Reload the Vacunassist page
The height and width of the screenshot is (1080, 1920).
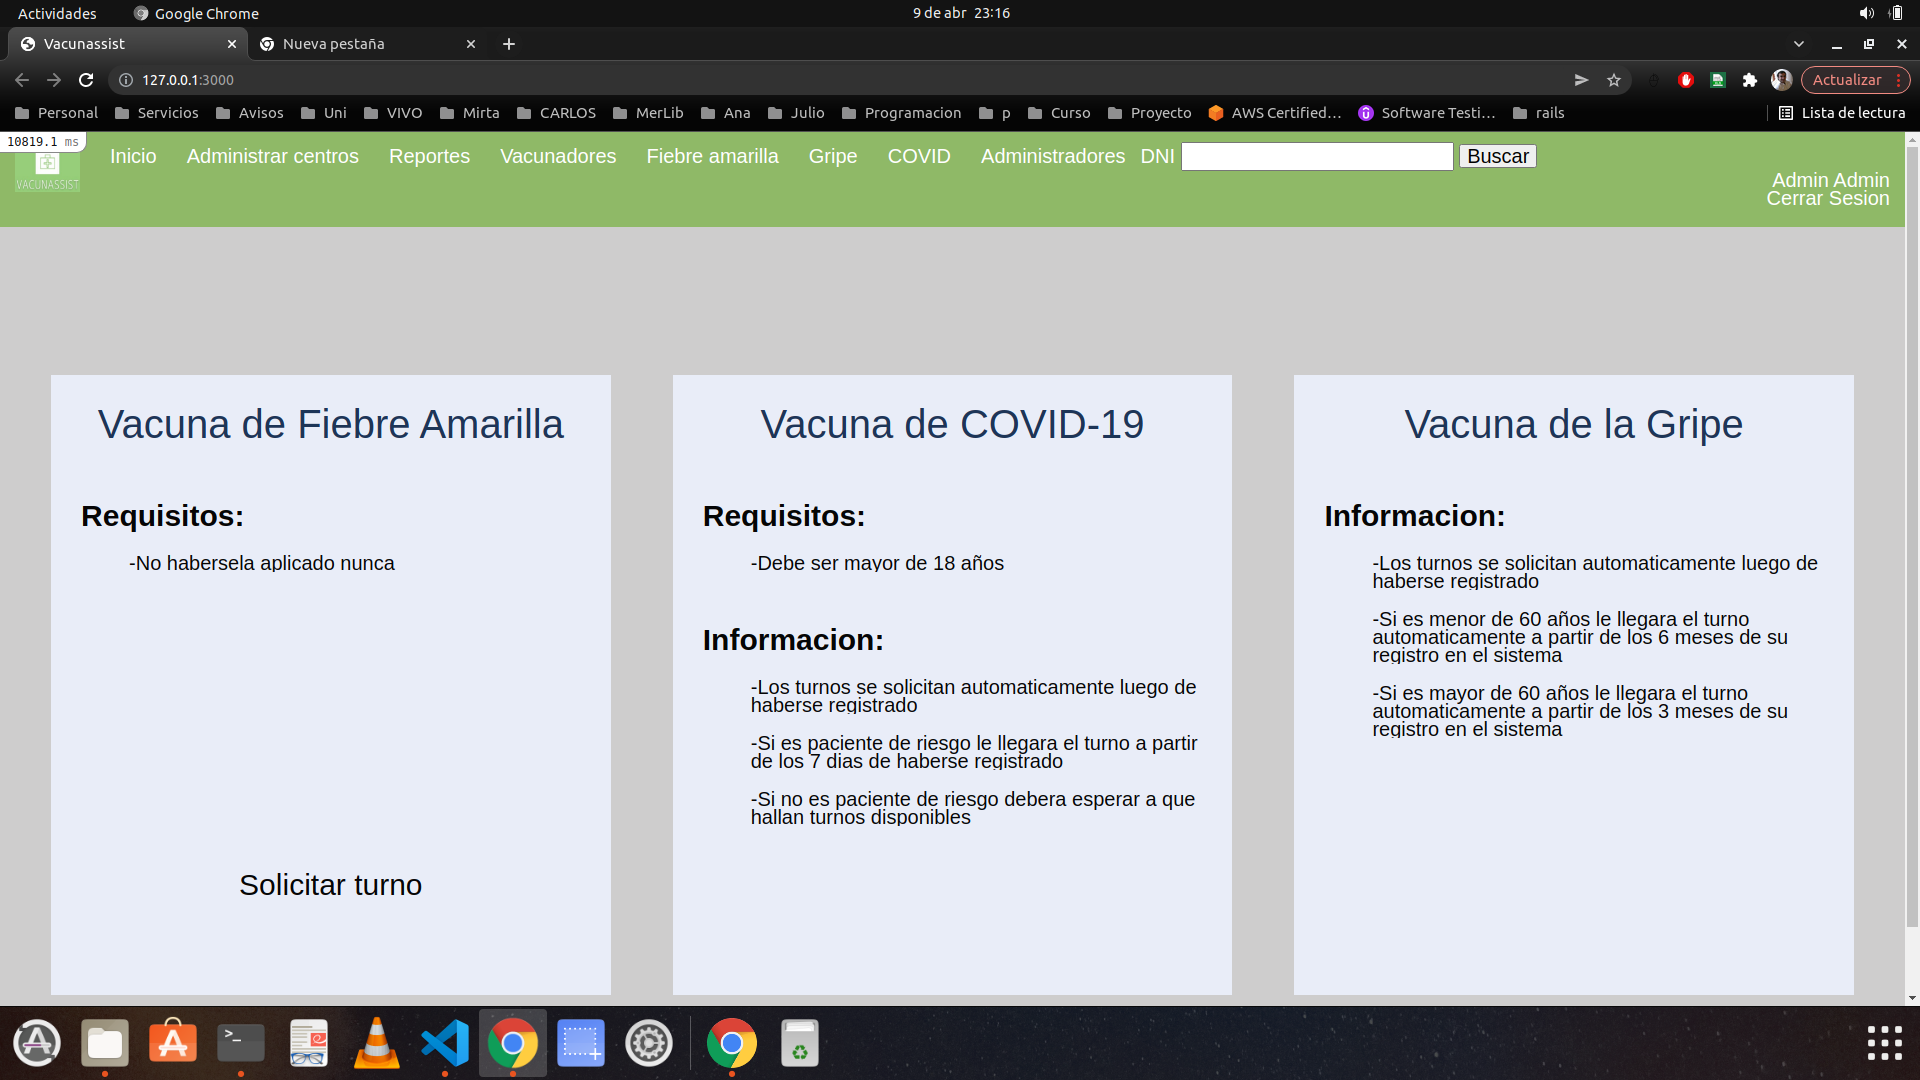86,80
